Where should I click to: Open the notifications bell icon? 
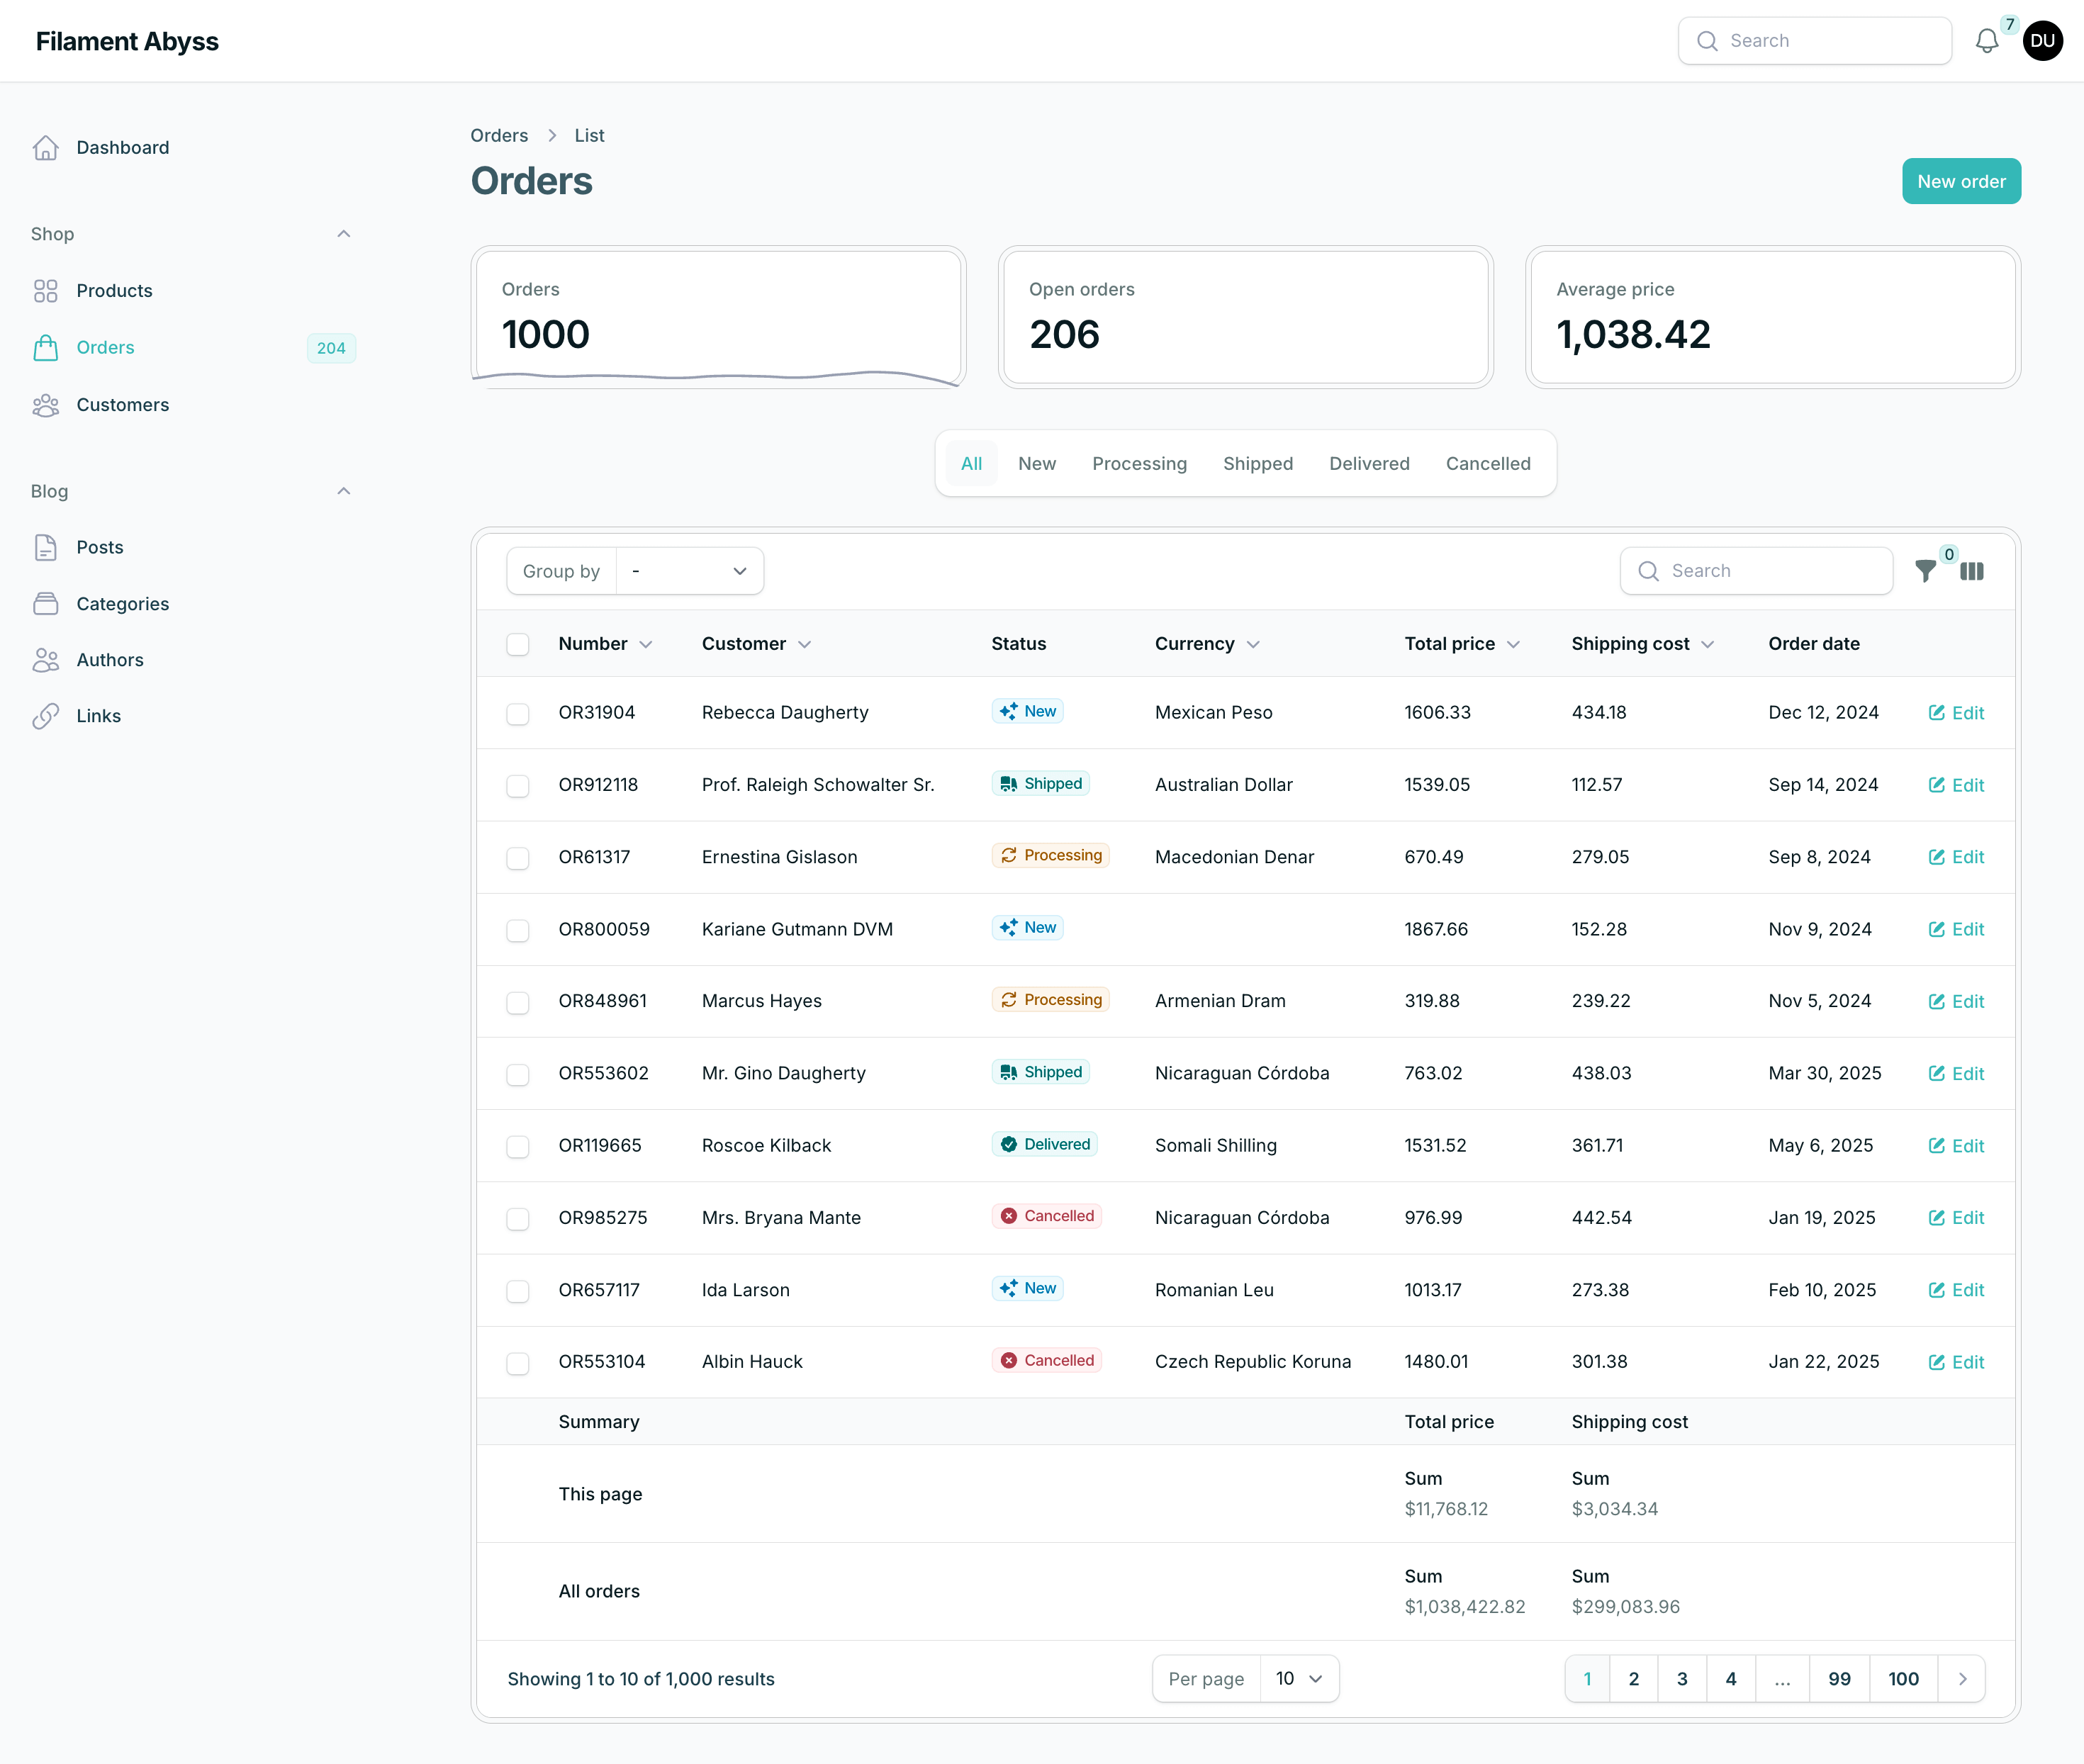click(1987, 41)
